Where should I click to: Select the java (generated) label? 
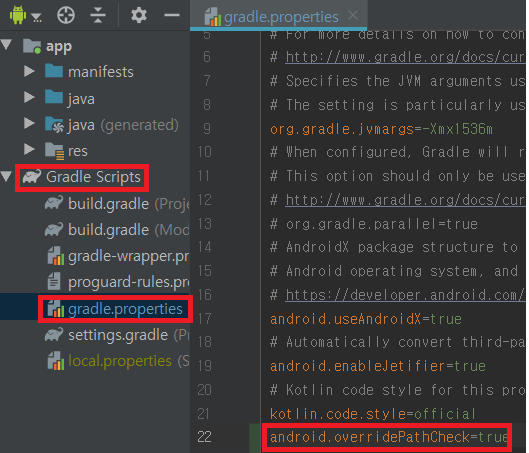point(123,125)
